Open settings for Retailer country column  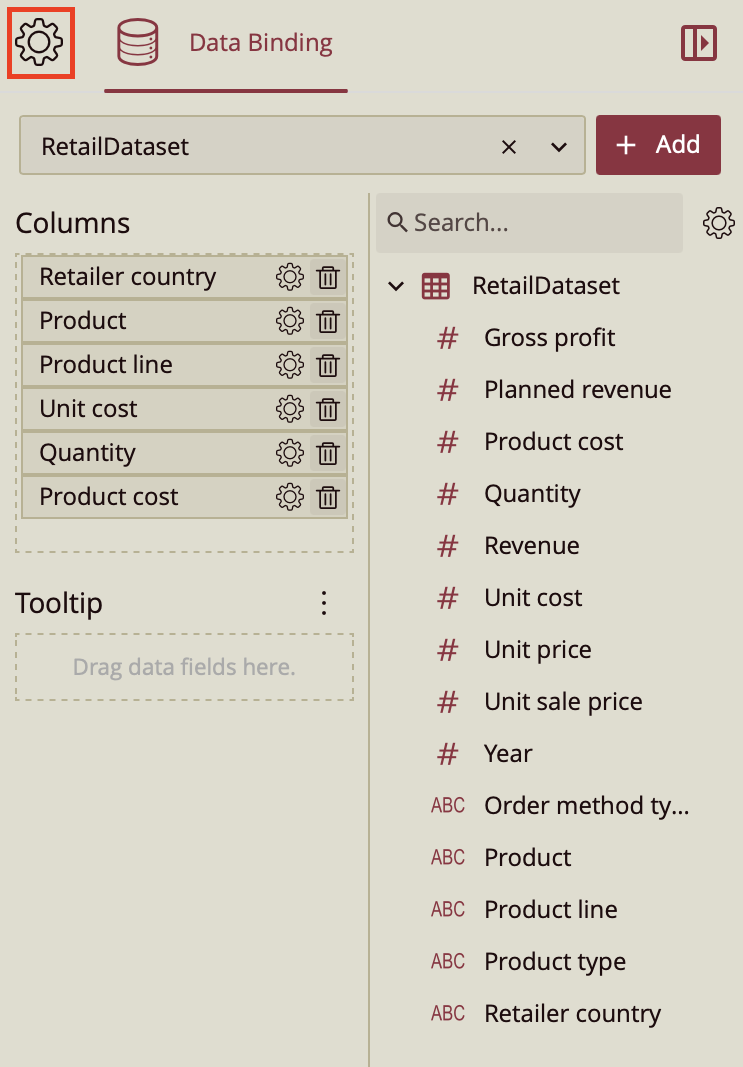(289, 277)
